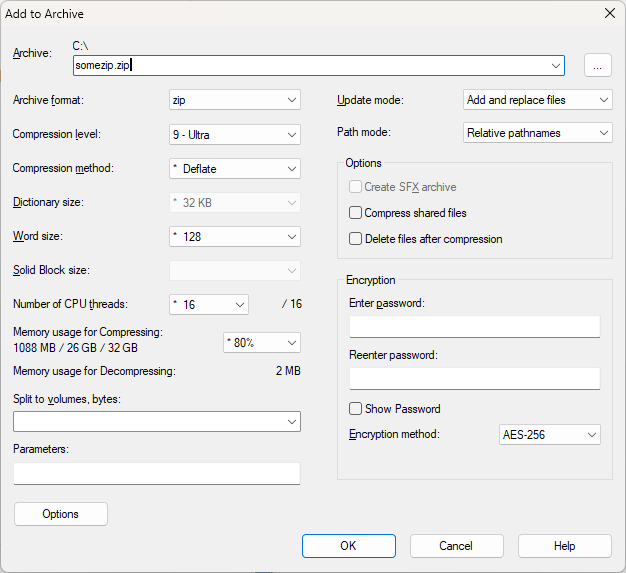Check the Show Password box

(355, 409)
